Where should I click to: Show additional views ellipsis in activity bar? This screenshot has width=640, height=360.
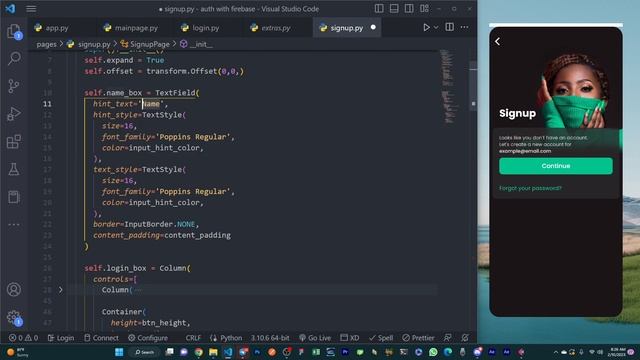(x=14, y=224)
